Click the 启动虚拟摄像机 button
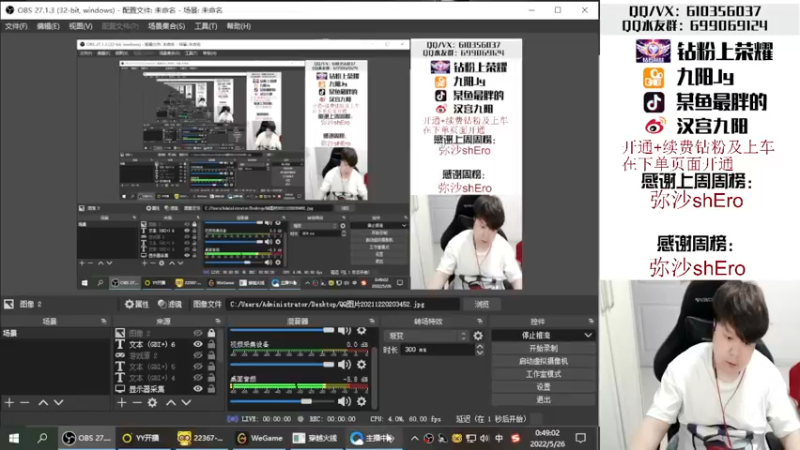 pyautogui.click(x=543, y=361)
